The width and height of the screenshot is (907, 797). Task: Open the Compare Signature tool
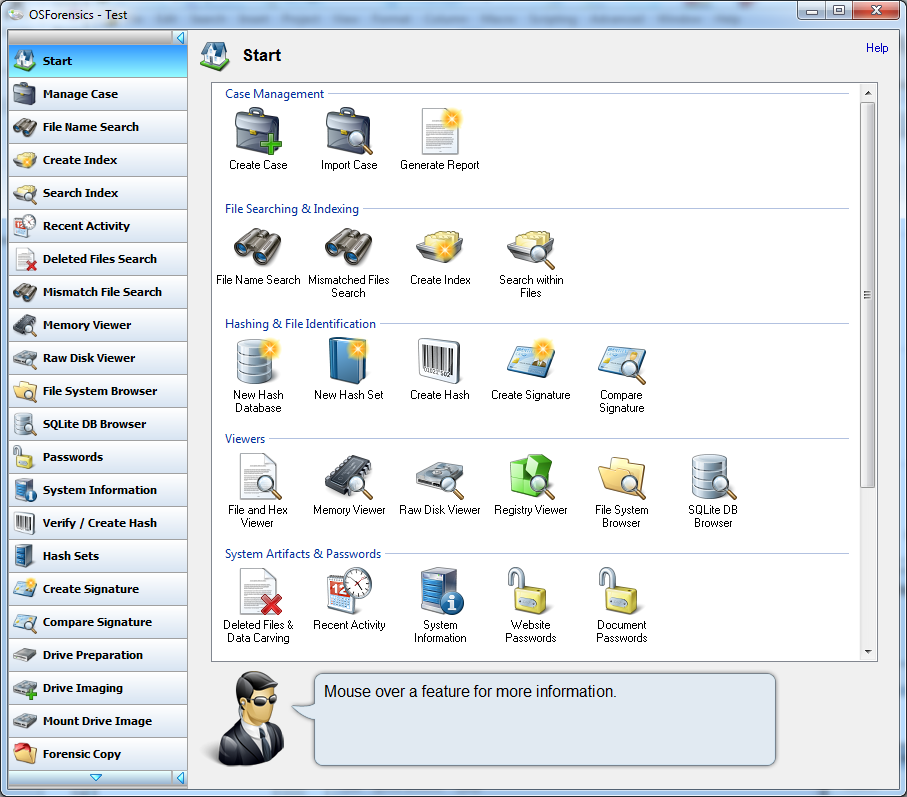point(621,363)
